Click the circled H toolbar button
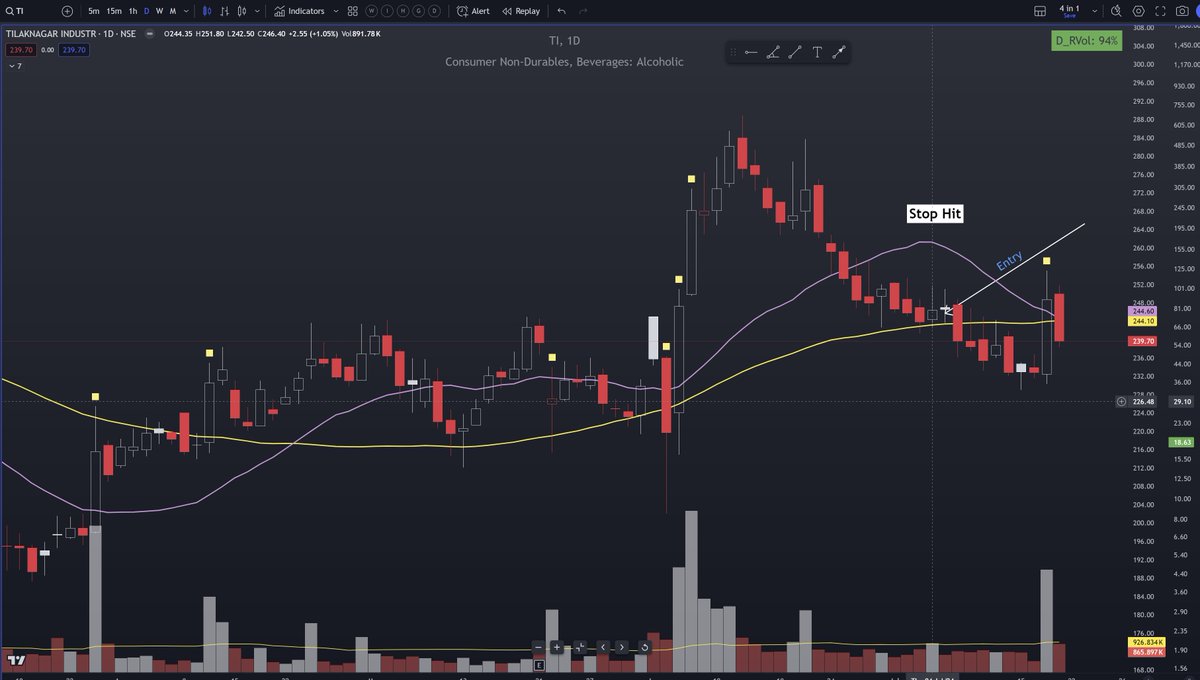The width and height of the screenshot is (1200, 680). coord(403,11)
